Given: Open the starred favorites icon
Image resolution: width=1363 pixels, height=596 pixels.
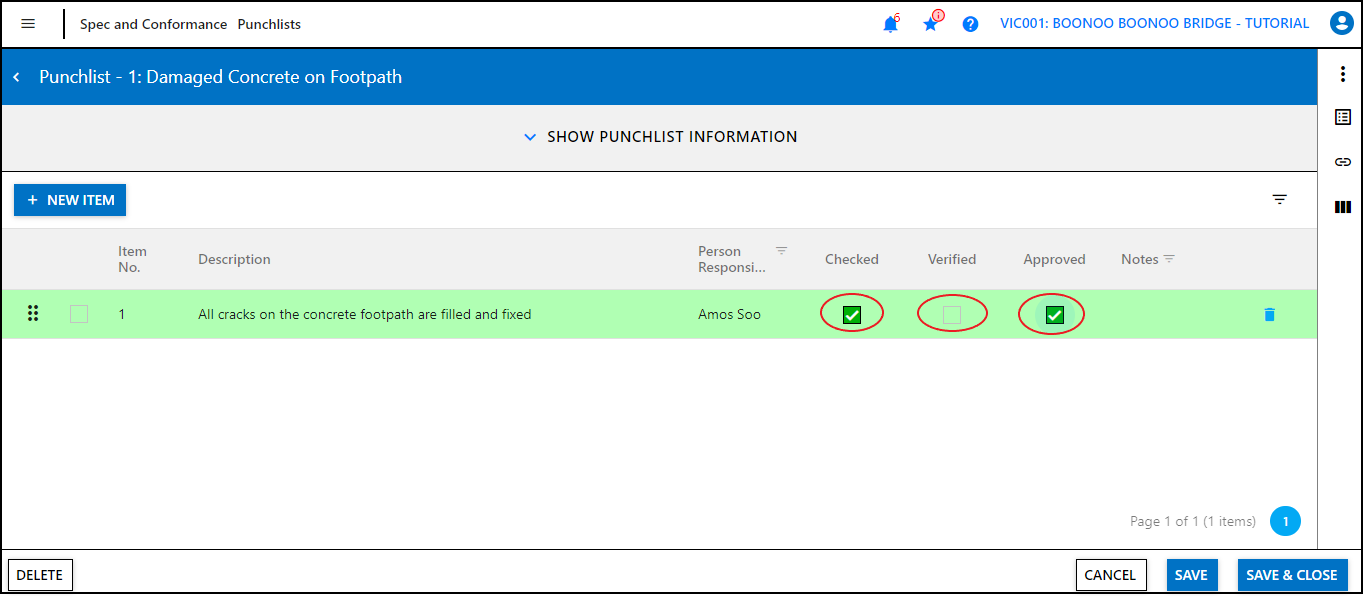Looking at the screenshot, I should pyautogui.click(x=931, y=24).
